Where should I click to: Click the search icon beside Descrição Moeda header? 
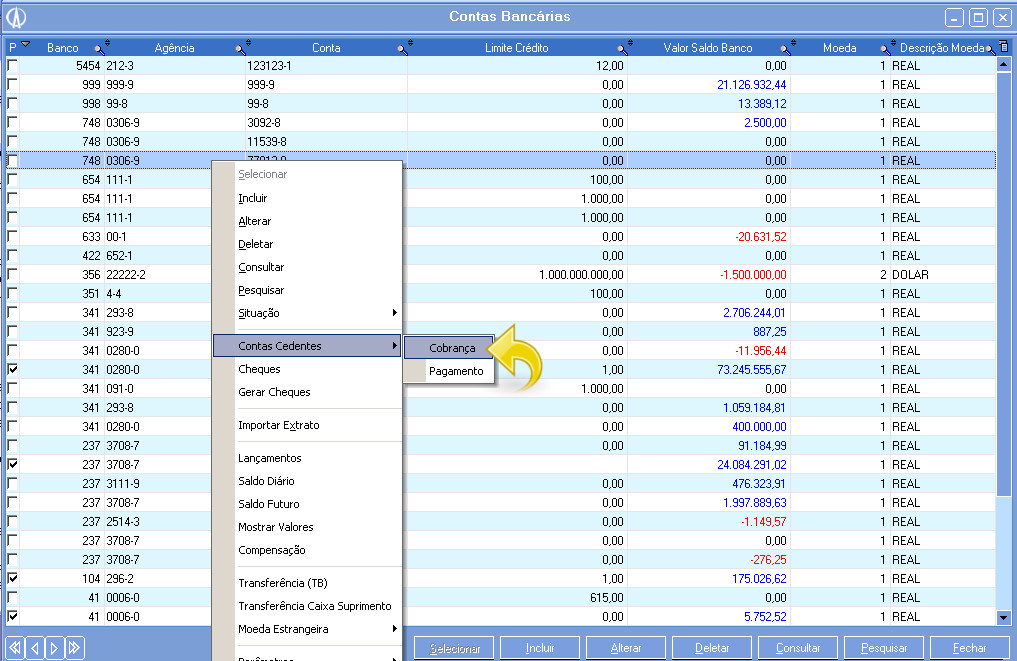click(x=990, y=49)
